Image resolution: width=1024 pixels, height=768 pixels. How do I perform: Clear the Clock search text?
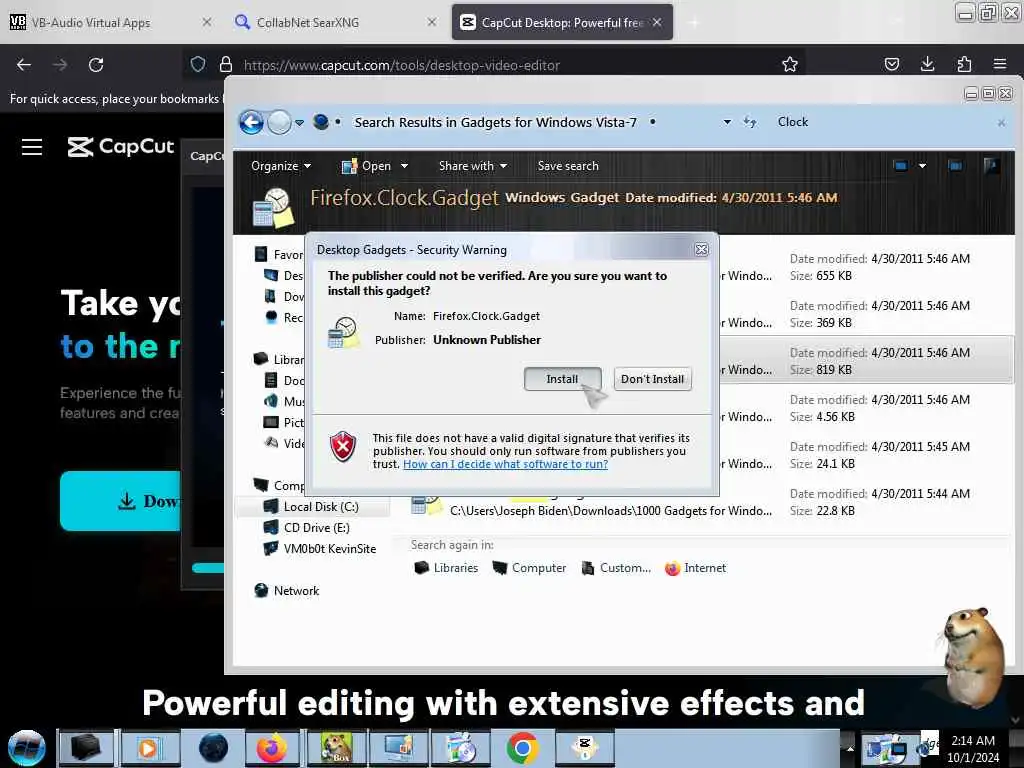tap(1001, 123)
